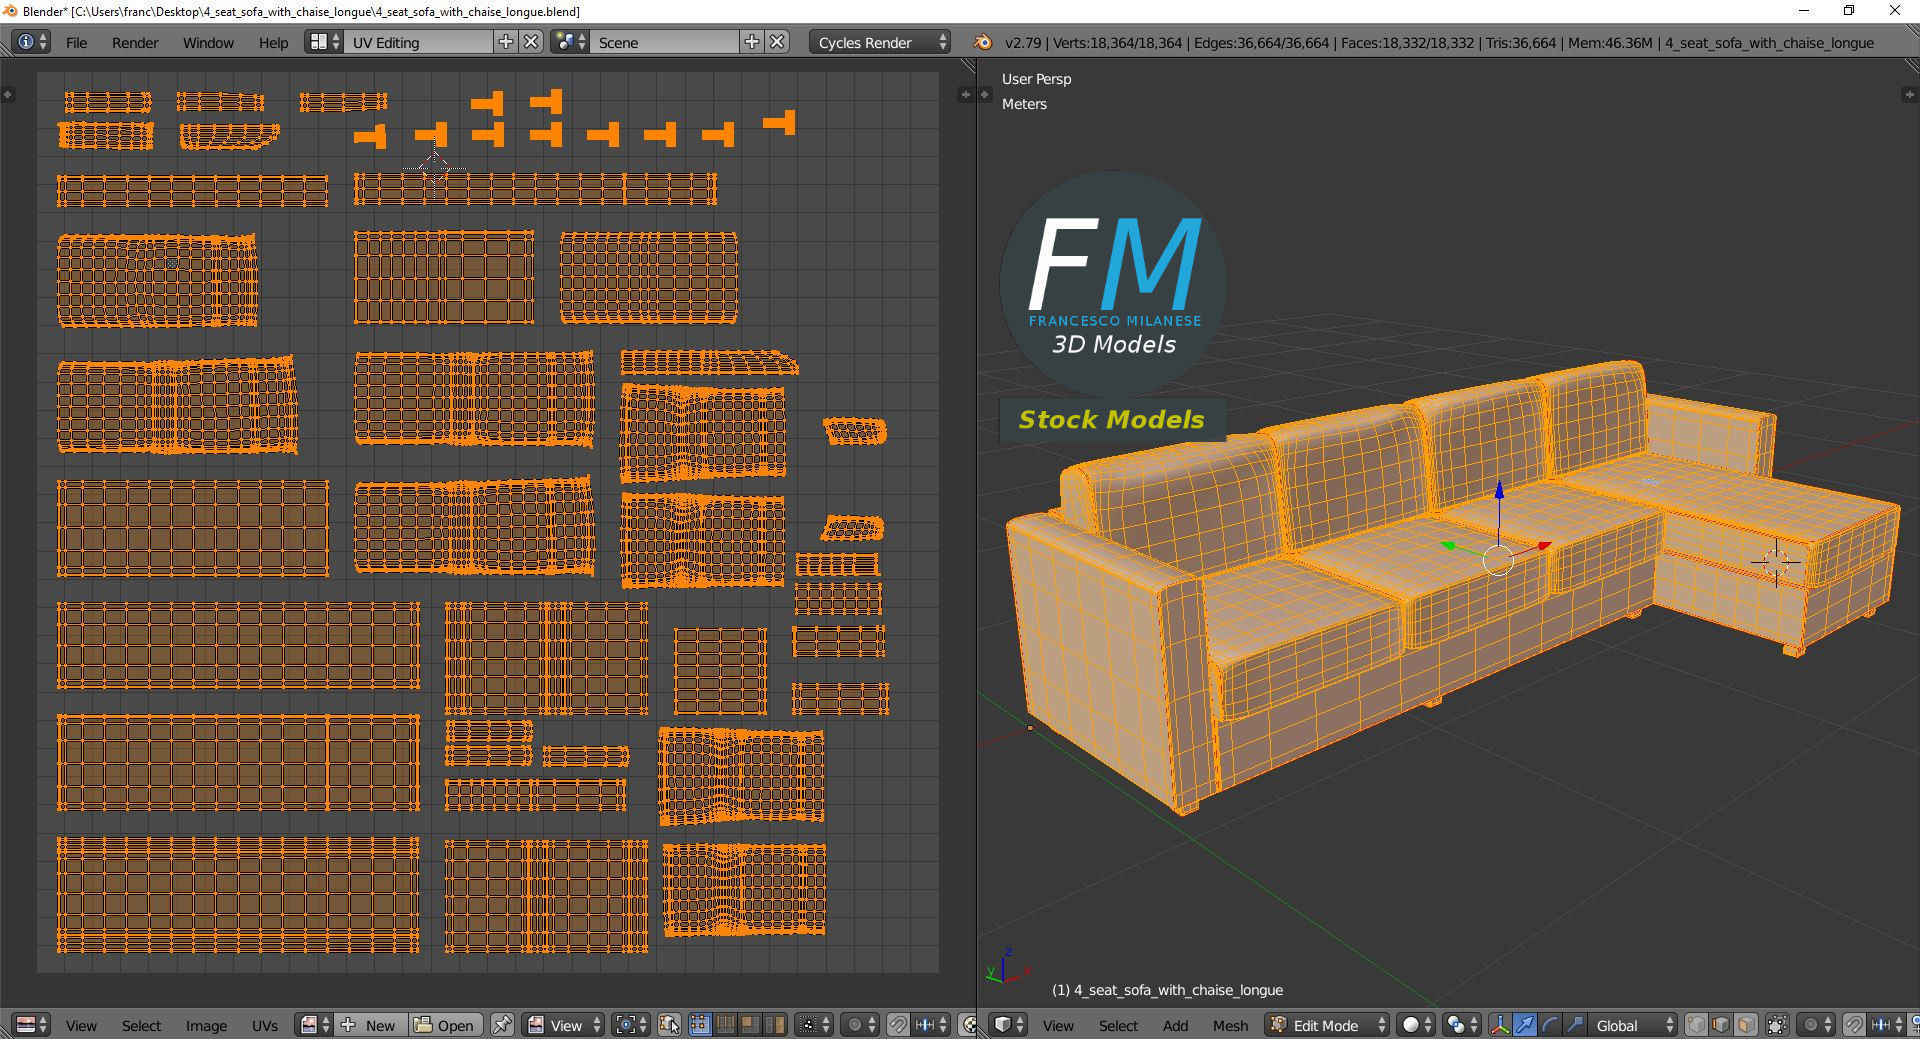Open the UVs menu
This screenshot has width=1920, height=1039.
pos(264,1025)
